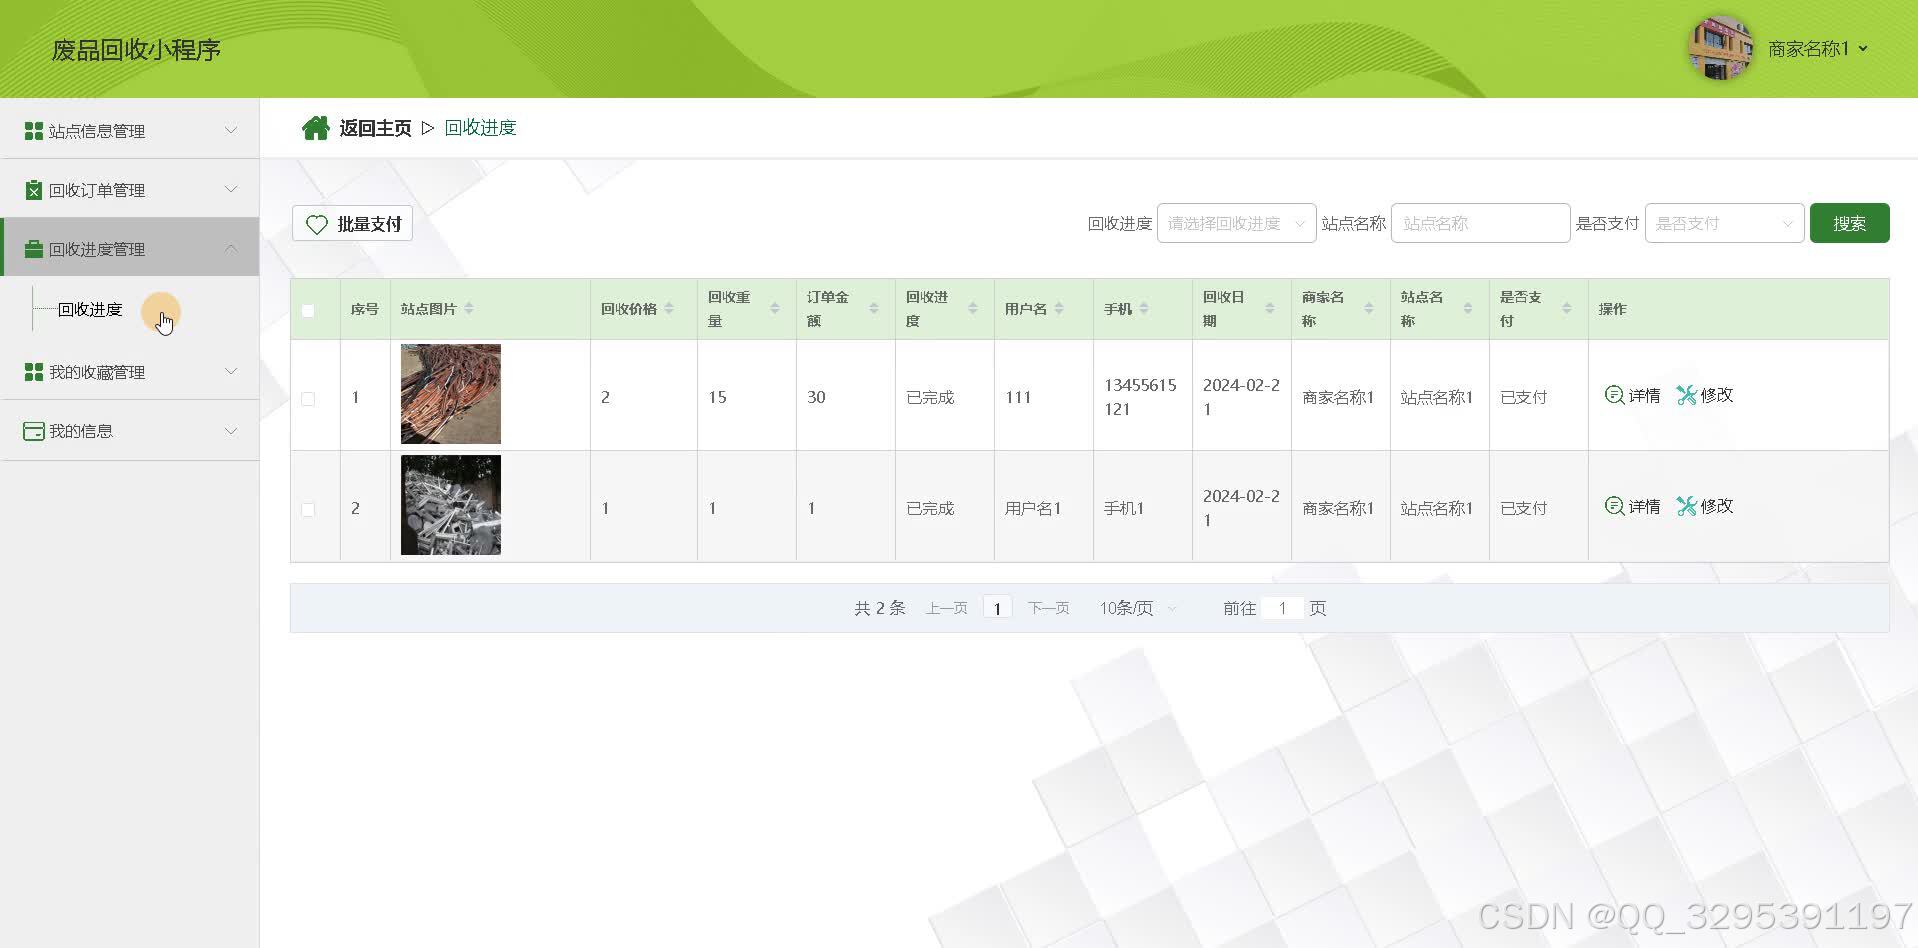Expand the 站点信息管理 menu chevron
This screenshot has width=1918, height=948.
coord(231,130)
